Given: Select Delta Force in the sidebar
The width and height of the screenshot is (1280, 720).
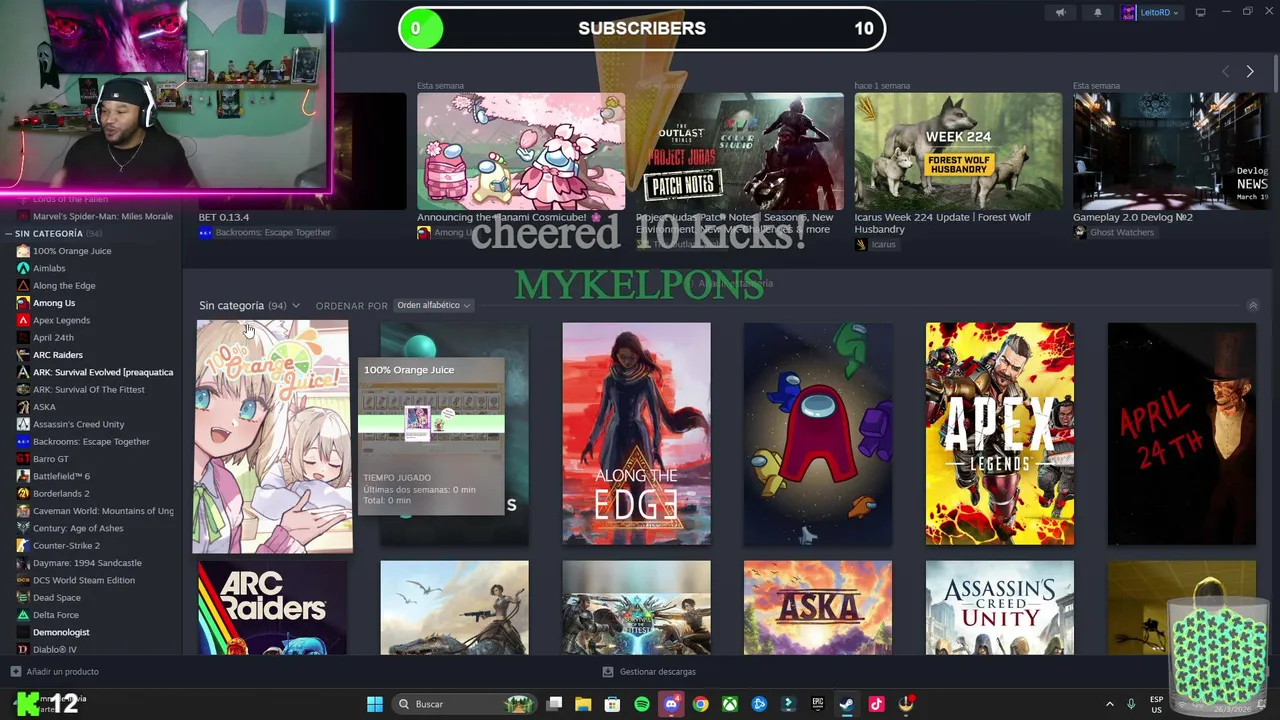Looking at the screenshot, I should click(x=56, y=615).
